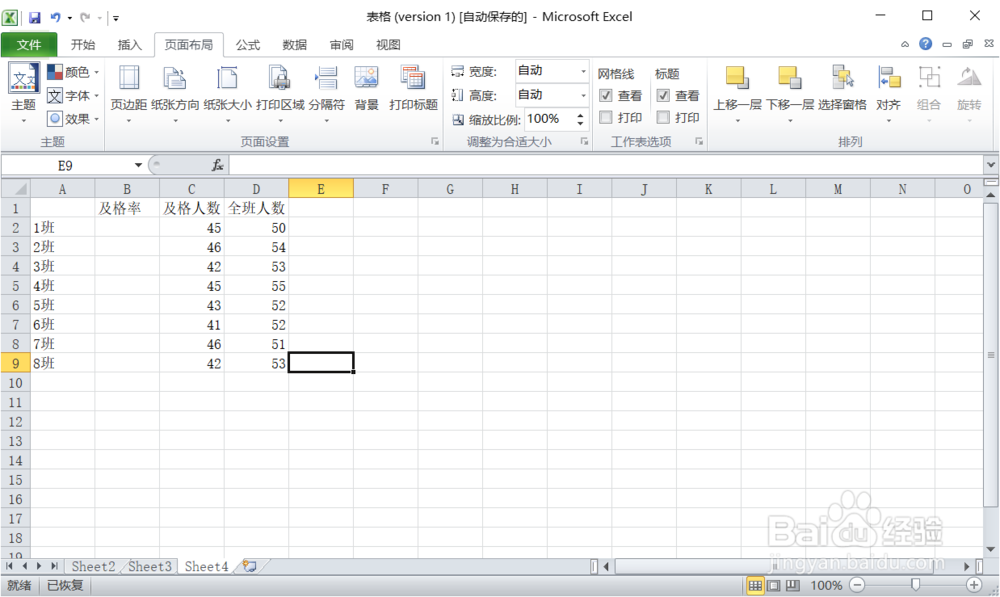Open Name Box dropdown arrow
This screenshot has width=1000, height=597.
[138, 165]
